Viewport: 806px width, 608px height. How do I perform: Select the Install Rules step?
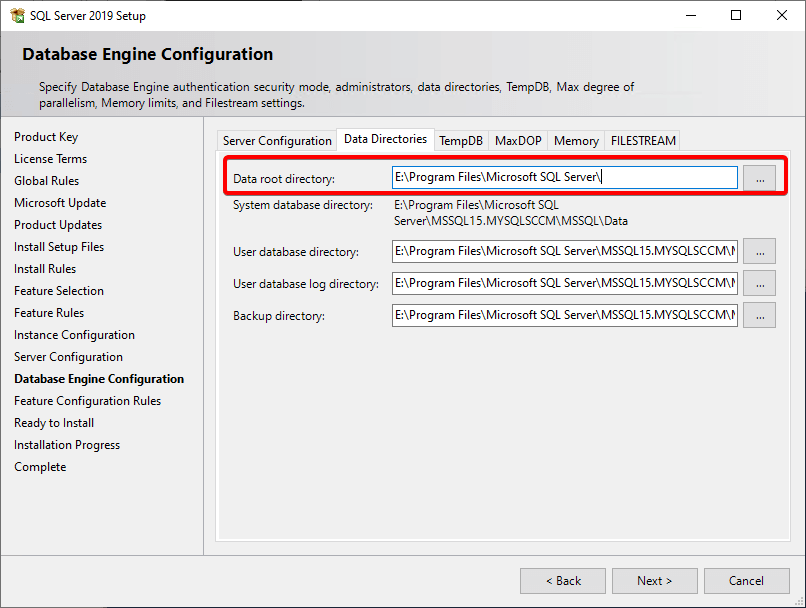pyautogui.click(x=45, y=269)
